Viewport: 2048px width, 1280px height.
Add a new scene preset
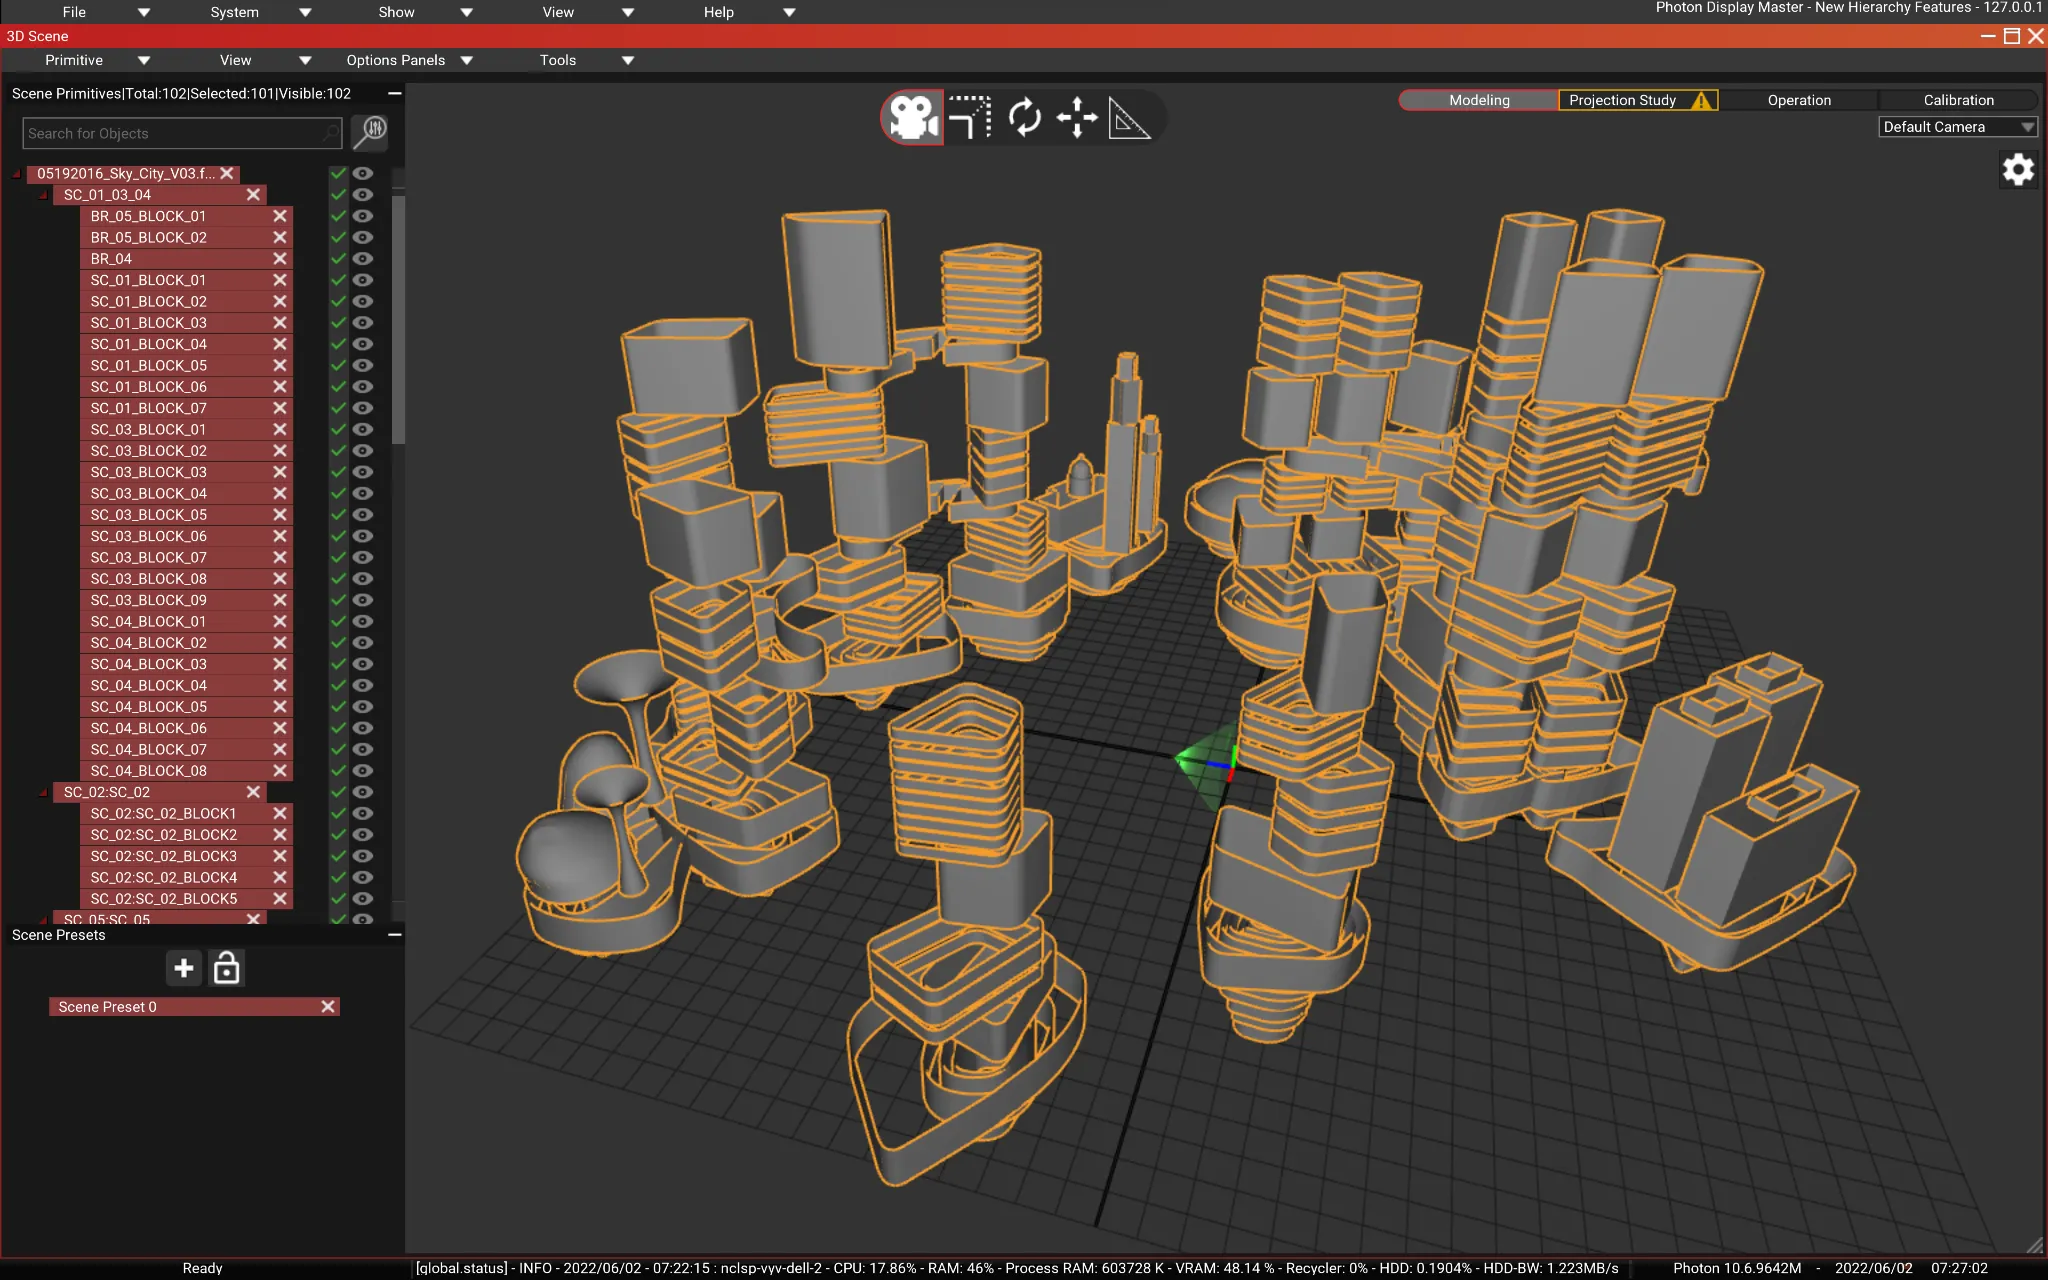(x=184, y=968)
